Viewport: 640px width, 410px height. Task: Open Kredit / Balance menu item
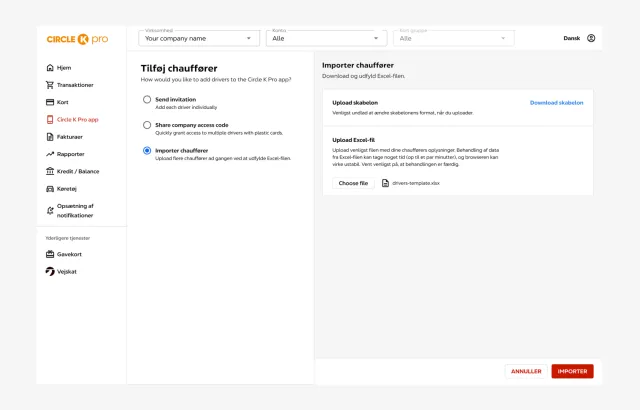(78, 171)
